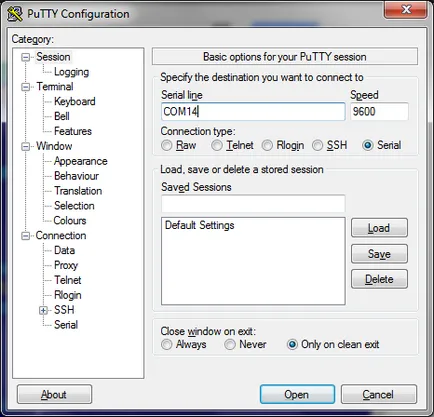
Task: Open the Serial category in the tree
Action: (66, 325)
